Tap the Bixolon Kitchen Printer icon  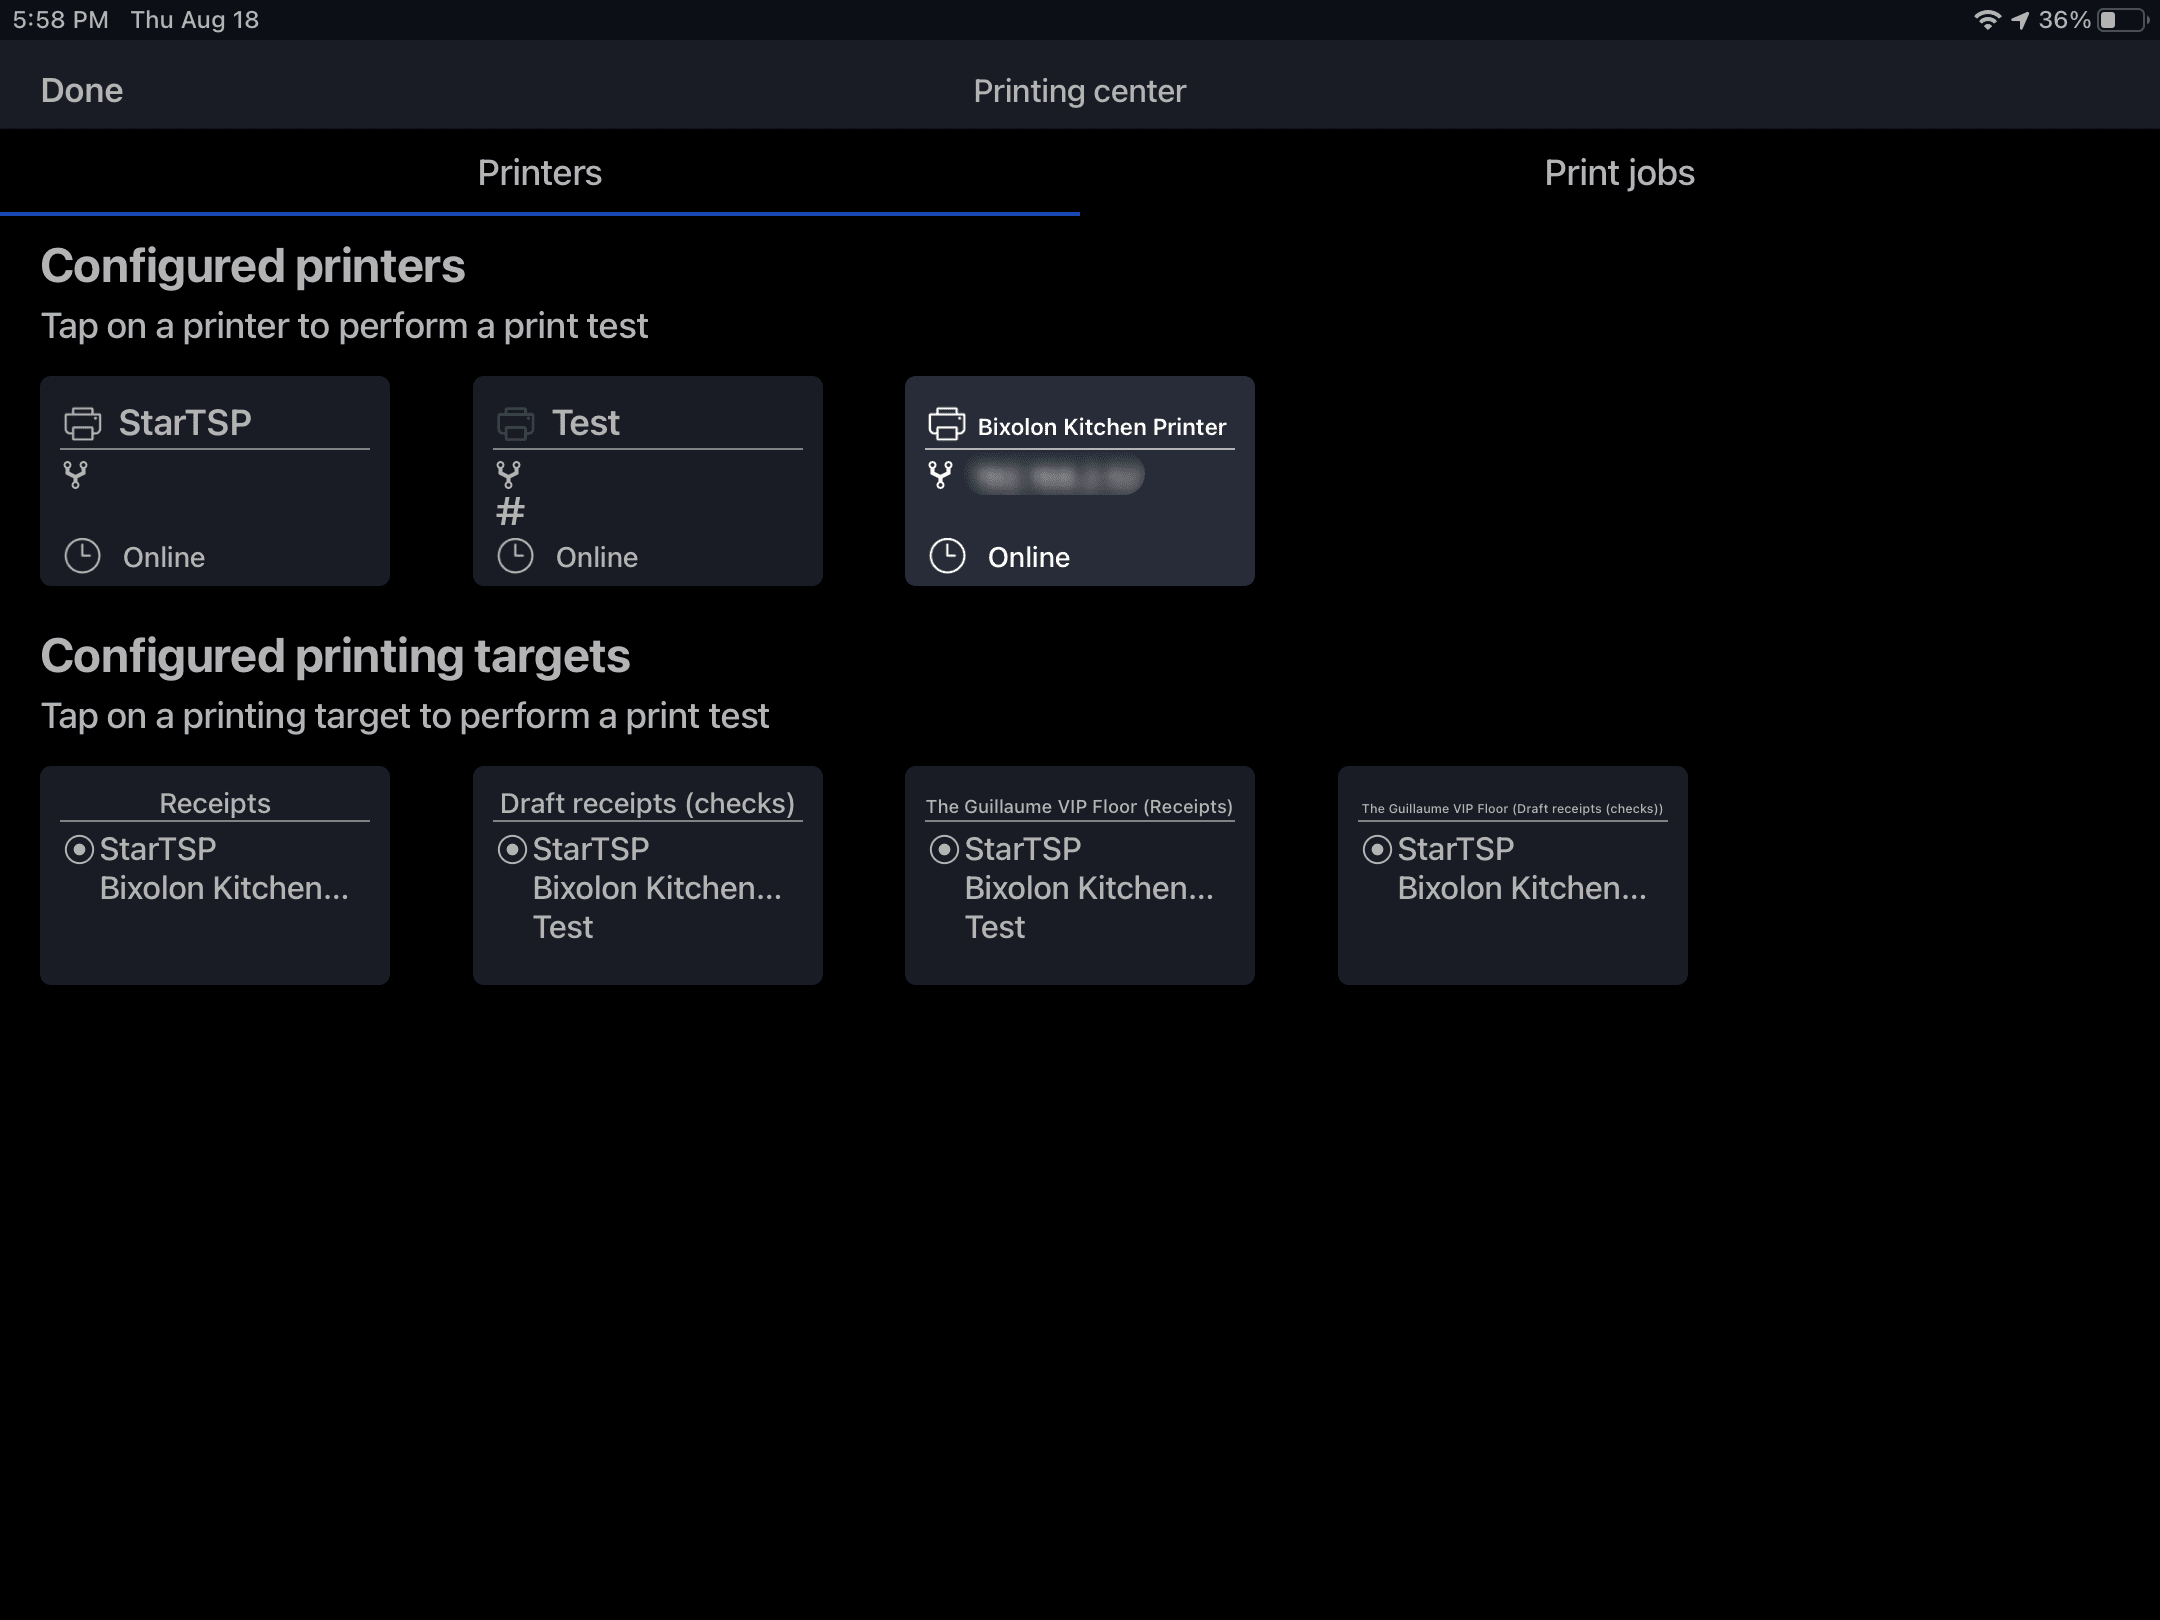coord(946,424)
